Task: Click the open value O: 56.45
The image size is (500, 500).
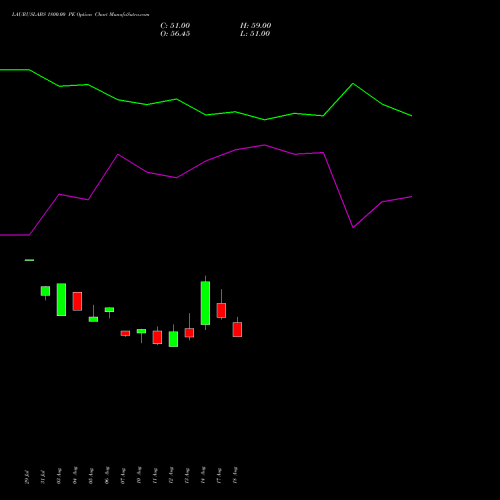Action: pyautogui.click(x=175, y=34)
